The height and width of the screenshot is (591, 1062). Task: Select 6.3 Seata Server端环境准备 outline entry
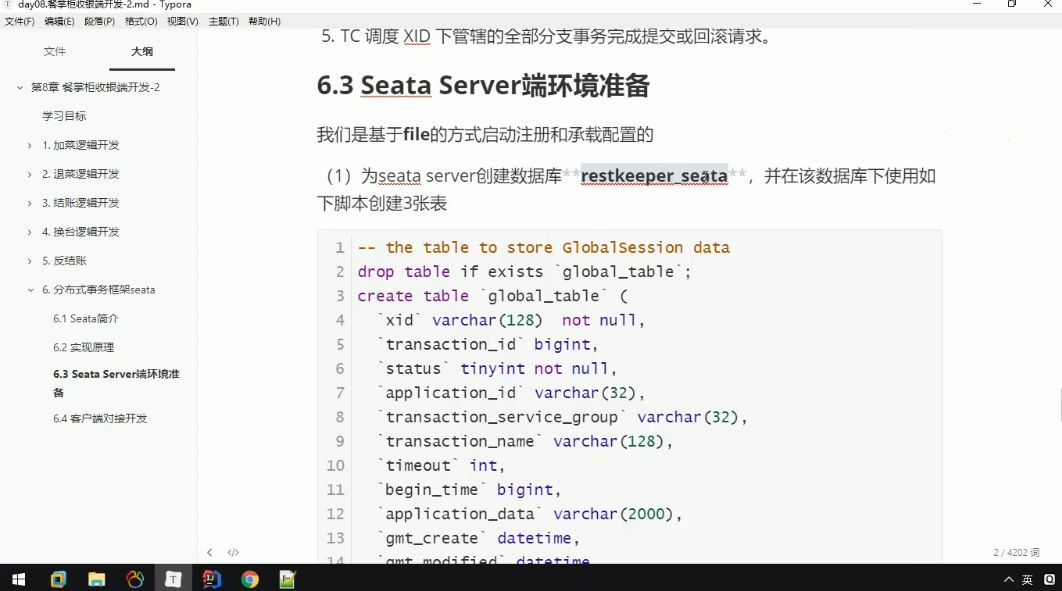[116, 383]
